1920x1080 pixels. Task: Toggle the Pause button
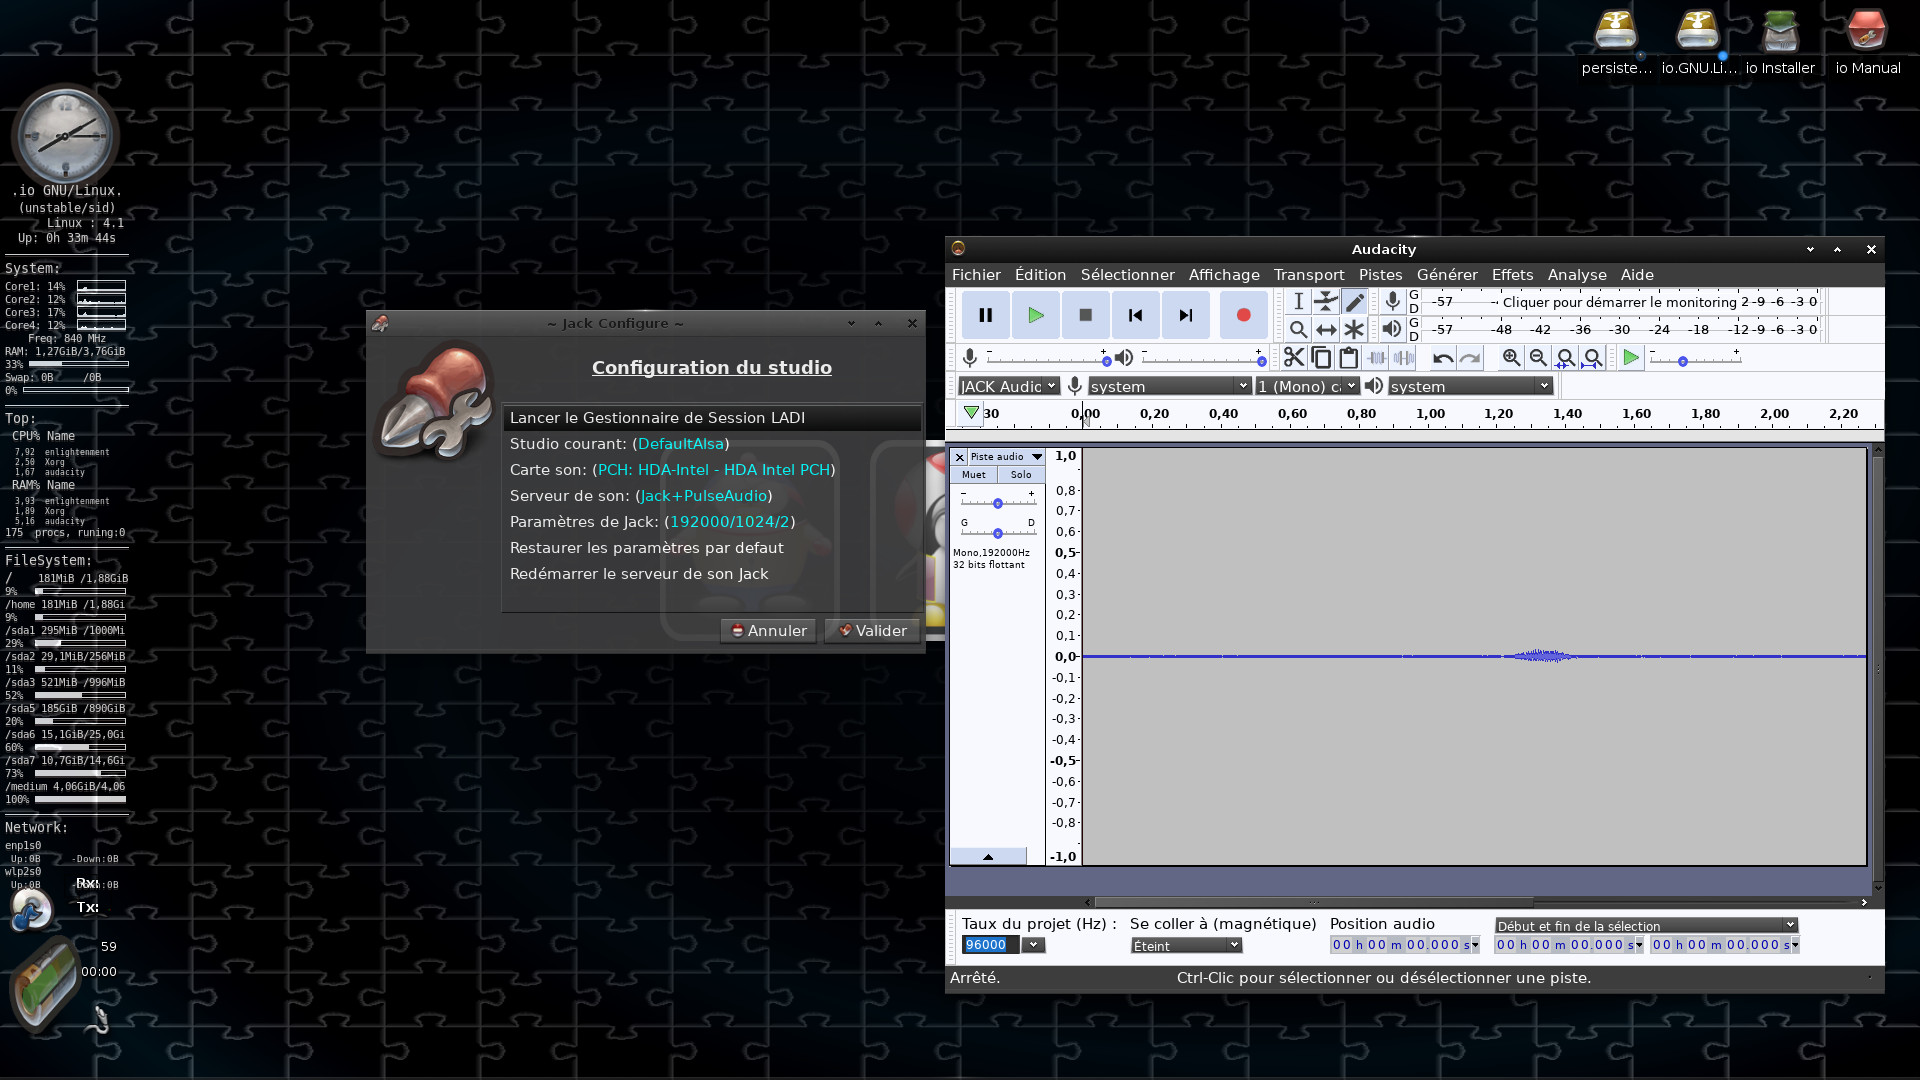click(x=985, y=315)
